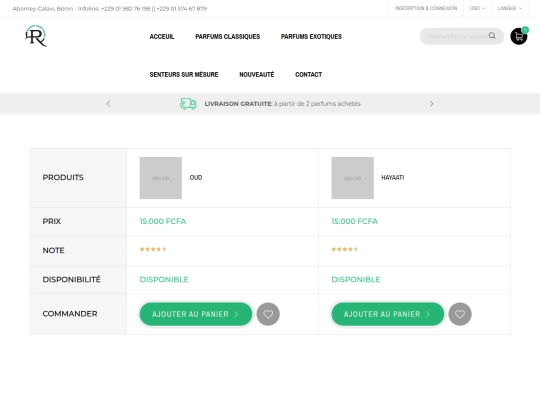Click the COMMANDER row header
This screenshot has width=540, height=405.
pos(70,314)
